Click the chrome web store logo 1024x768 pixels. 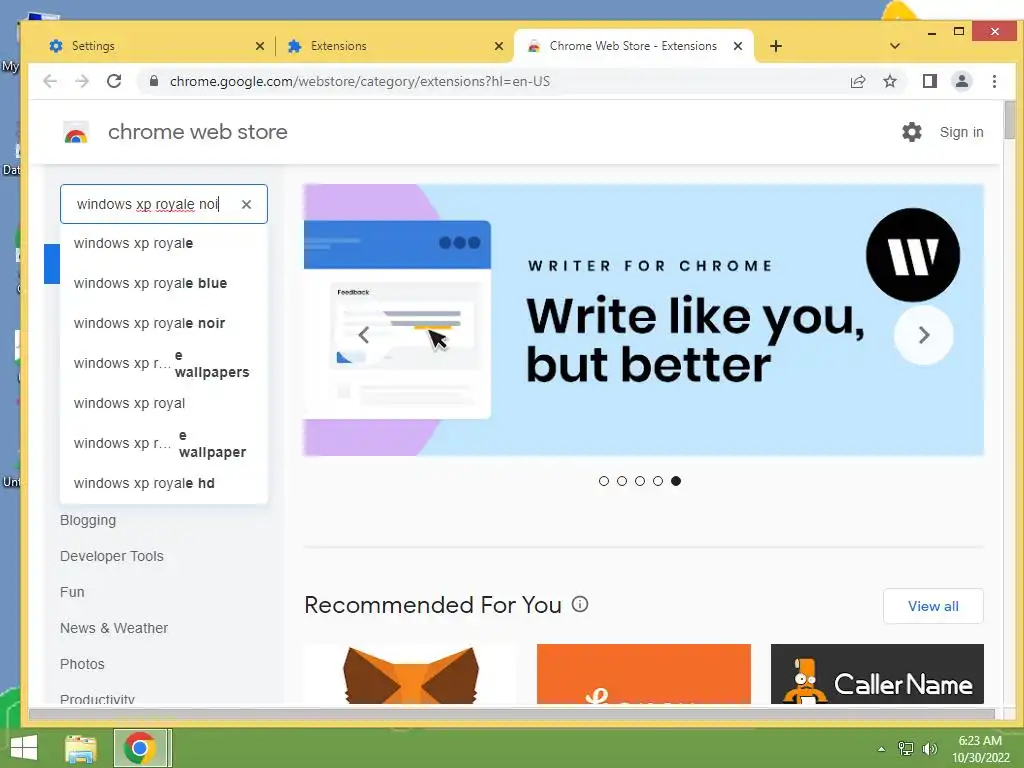click(76, 133)
